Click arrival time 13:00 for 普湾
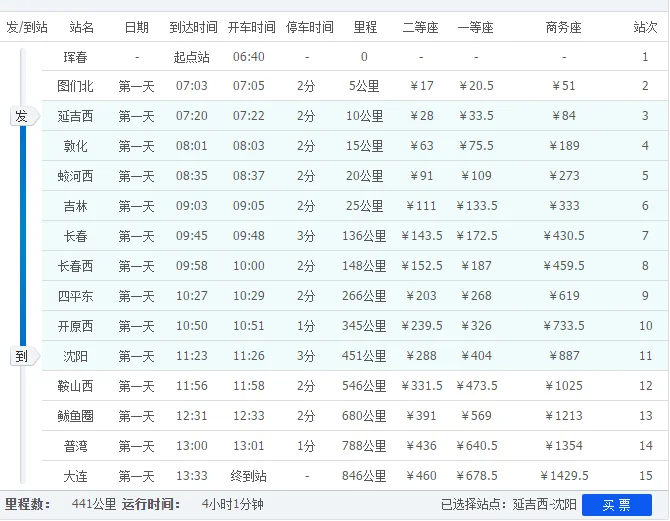The width and height of the screenshot is (670, 521). coord(191,446)
